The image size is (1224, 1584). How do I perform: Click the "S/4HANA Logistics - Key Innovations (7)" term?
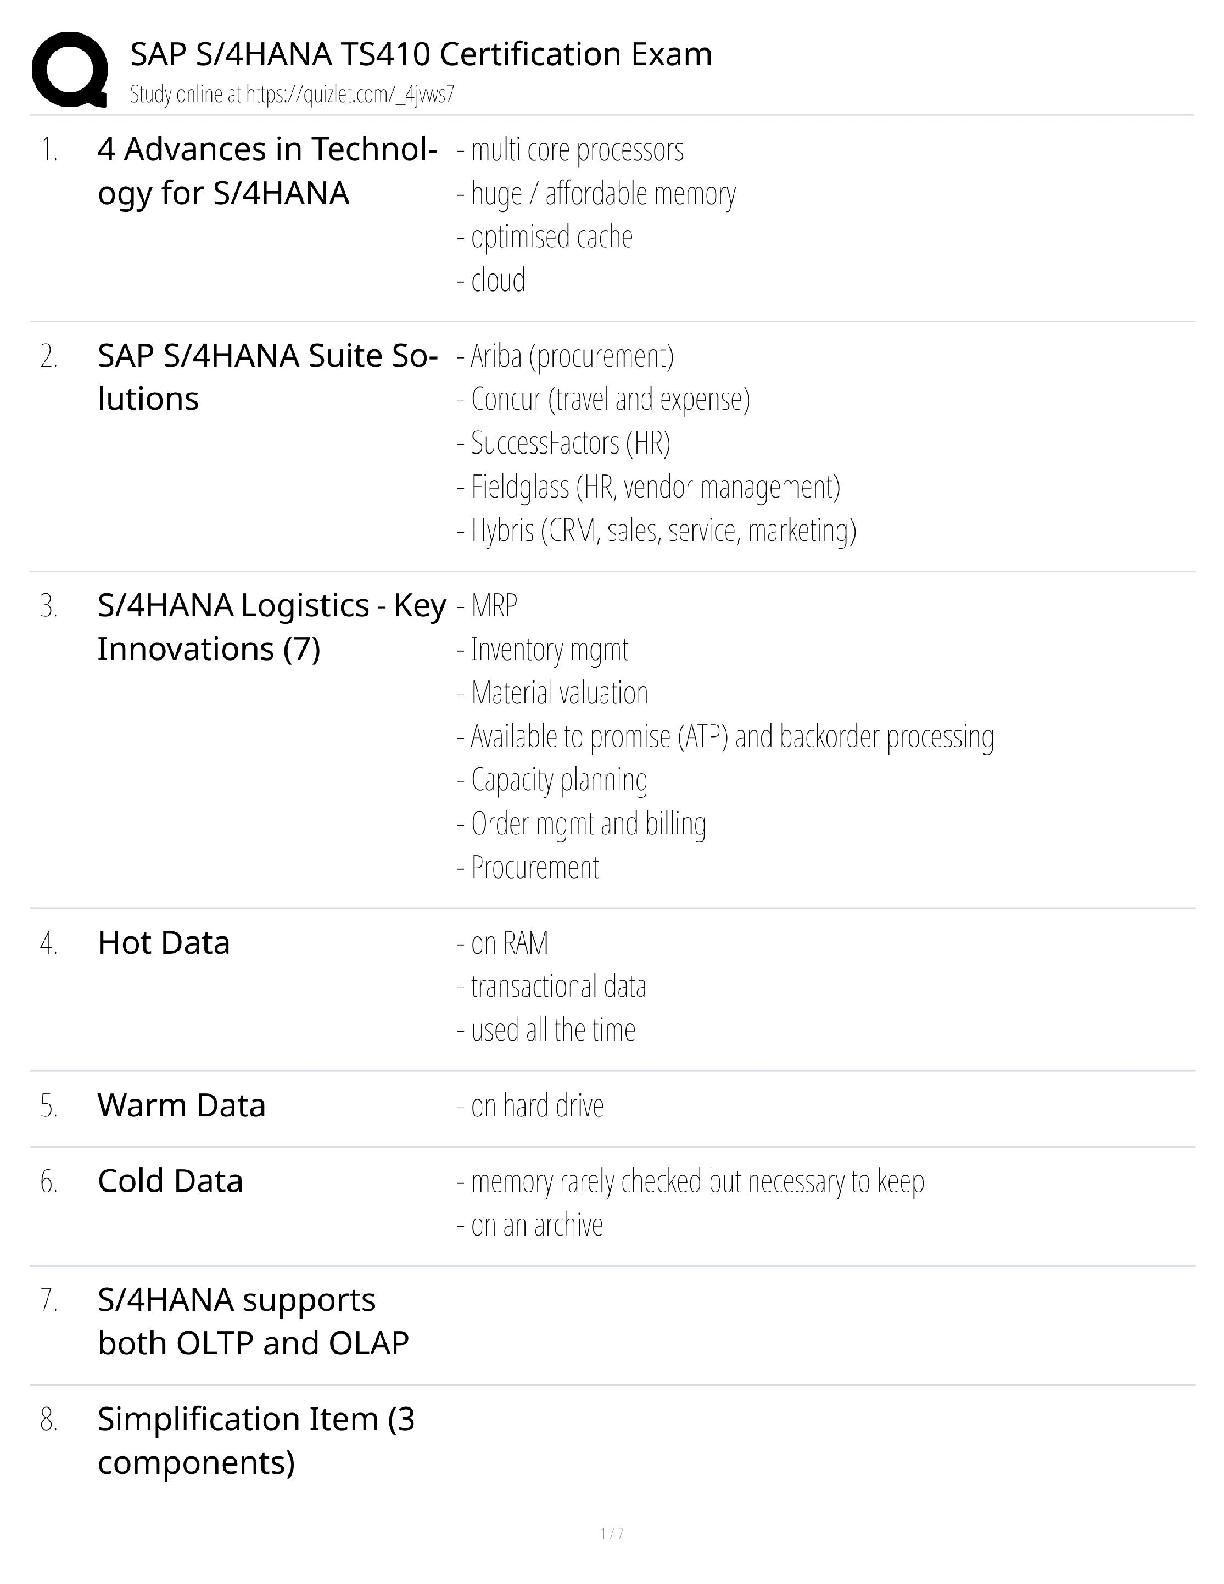(x=270, y=627)
